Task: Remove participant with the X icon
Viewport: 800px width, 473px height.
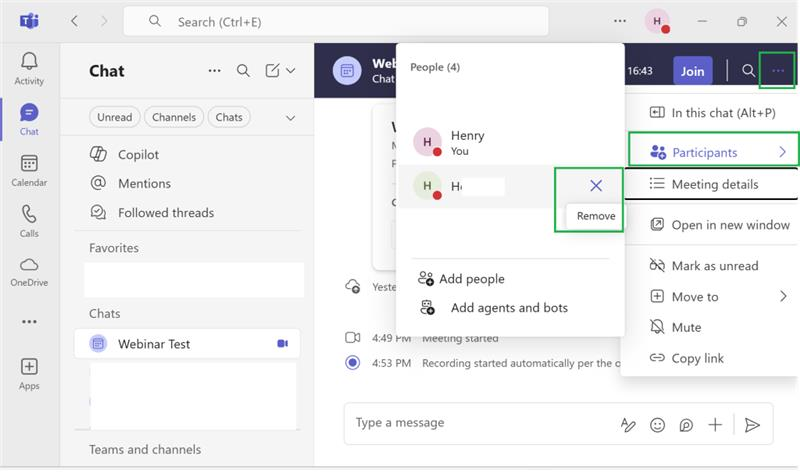Action: [596, 185]
